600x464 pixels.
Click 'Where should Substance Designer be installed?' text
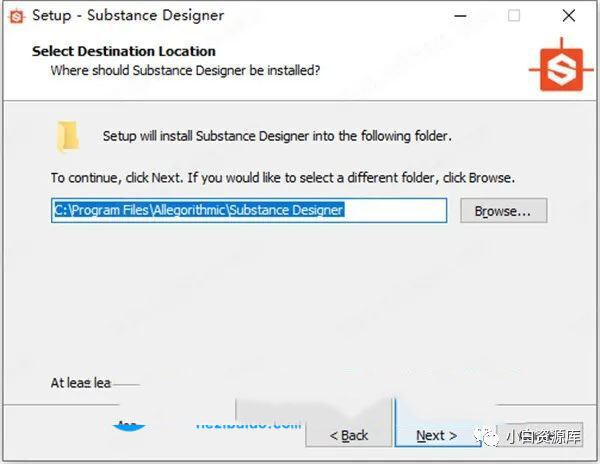click(185, 70)
